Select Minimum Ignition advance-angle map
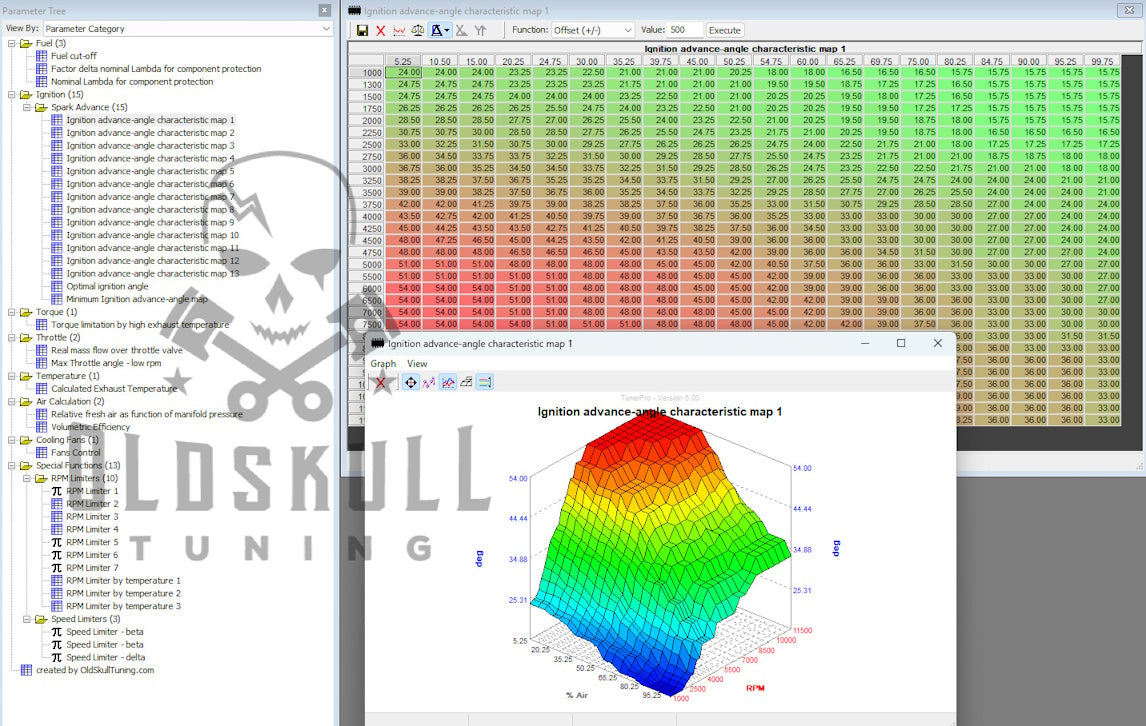Viewport: 1146px width, 726px height. tap(137, 299)
